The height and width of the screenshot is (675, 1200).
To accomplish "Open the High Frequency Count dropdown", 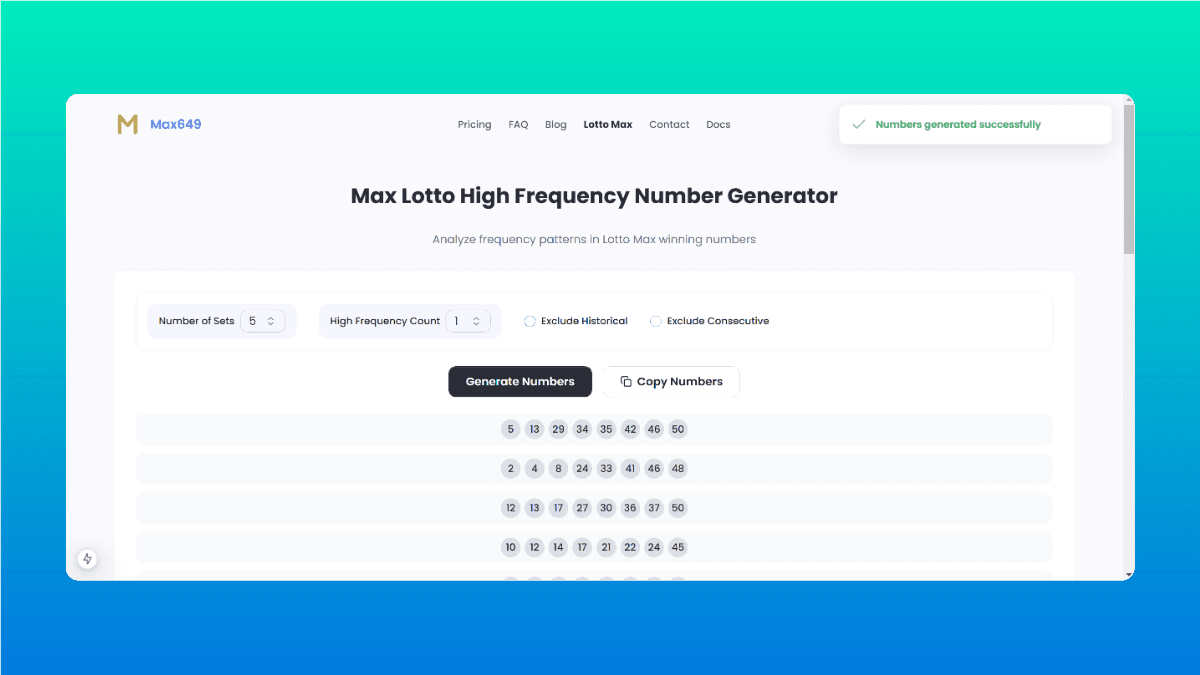I will click(468, 321).
